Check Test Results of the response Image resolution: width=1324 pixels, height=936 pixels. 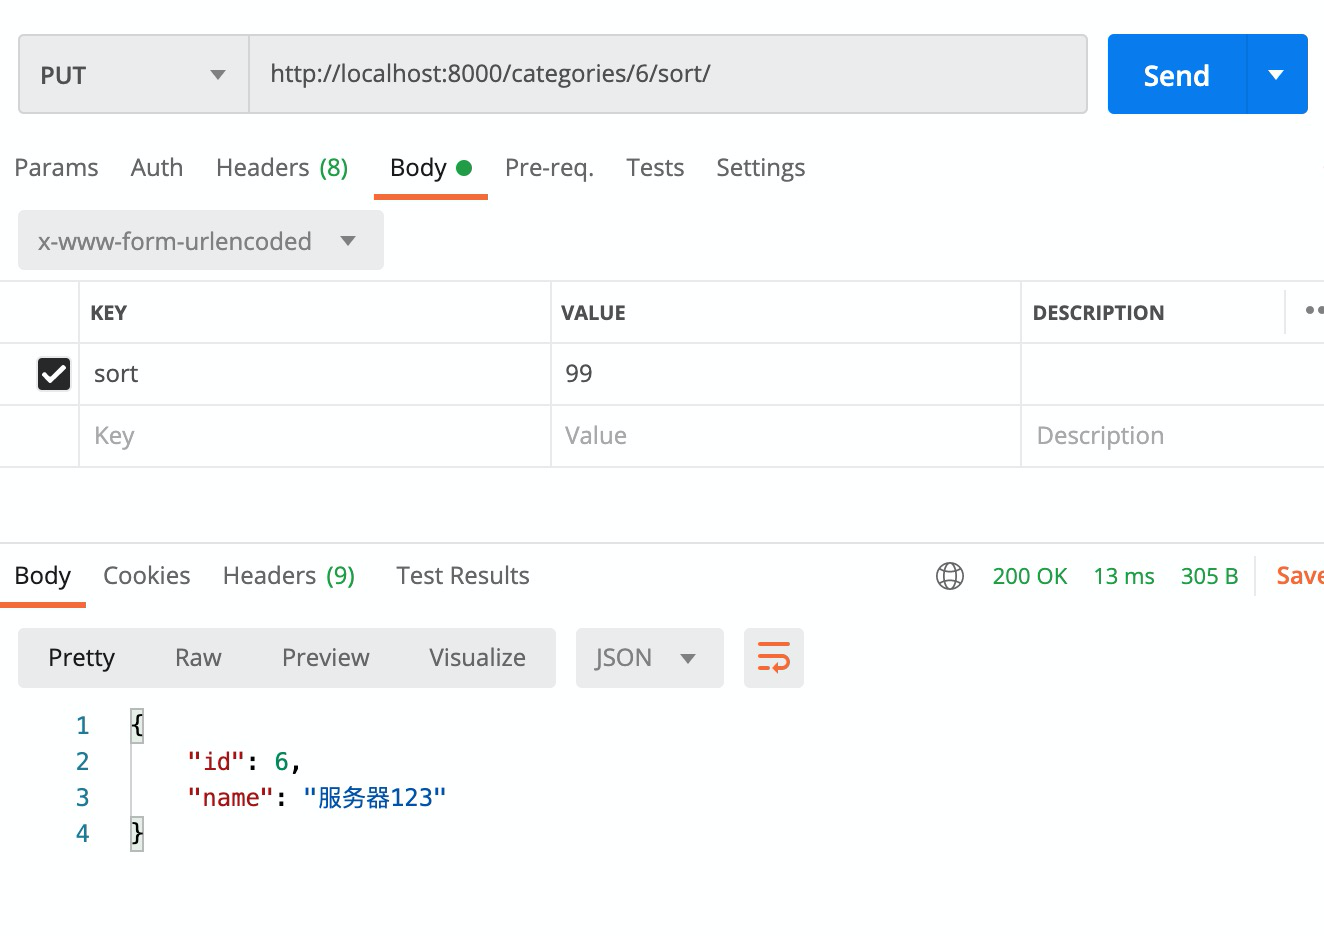pyautogui.click(x=462, y=575)
